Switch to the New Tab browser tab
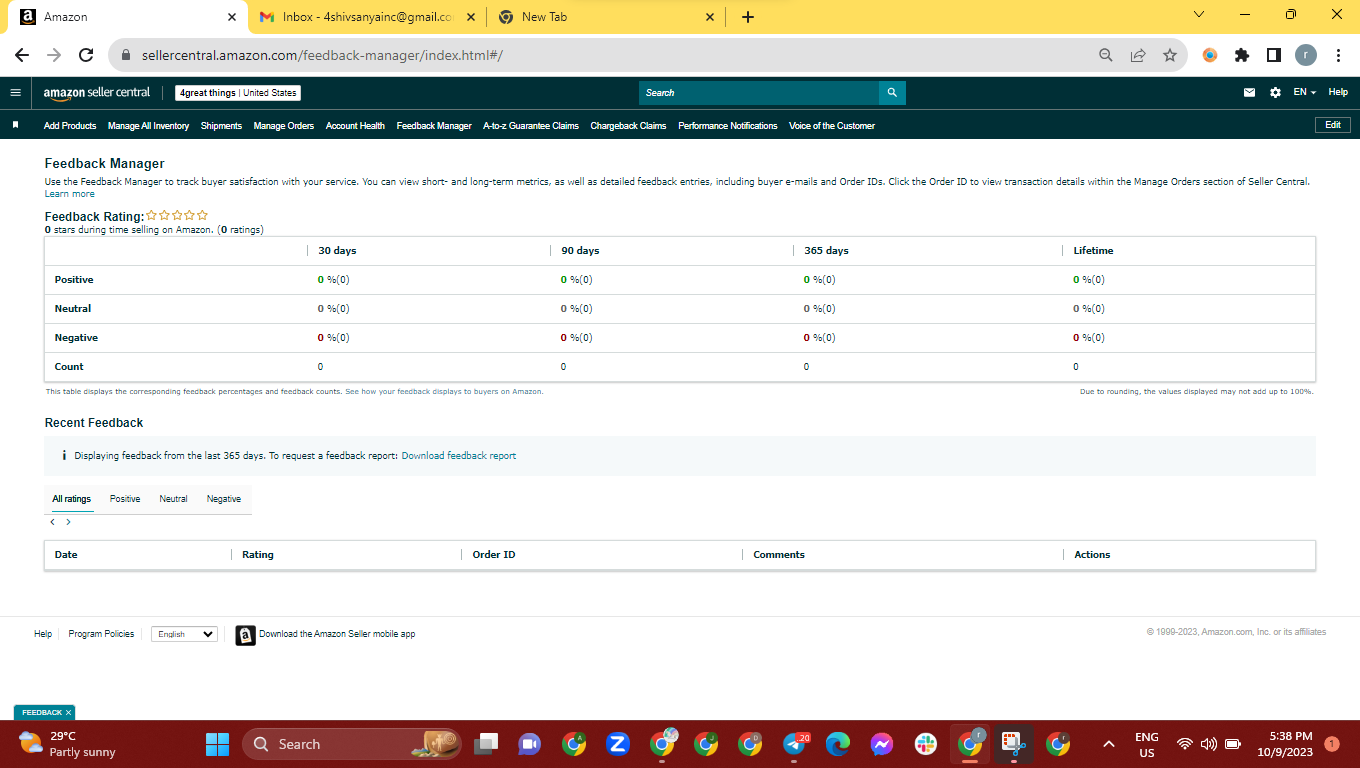This screenshot has height=768, width=1360. point(606,17)
